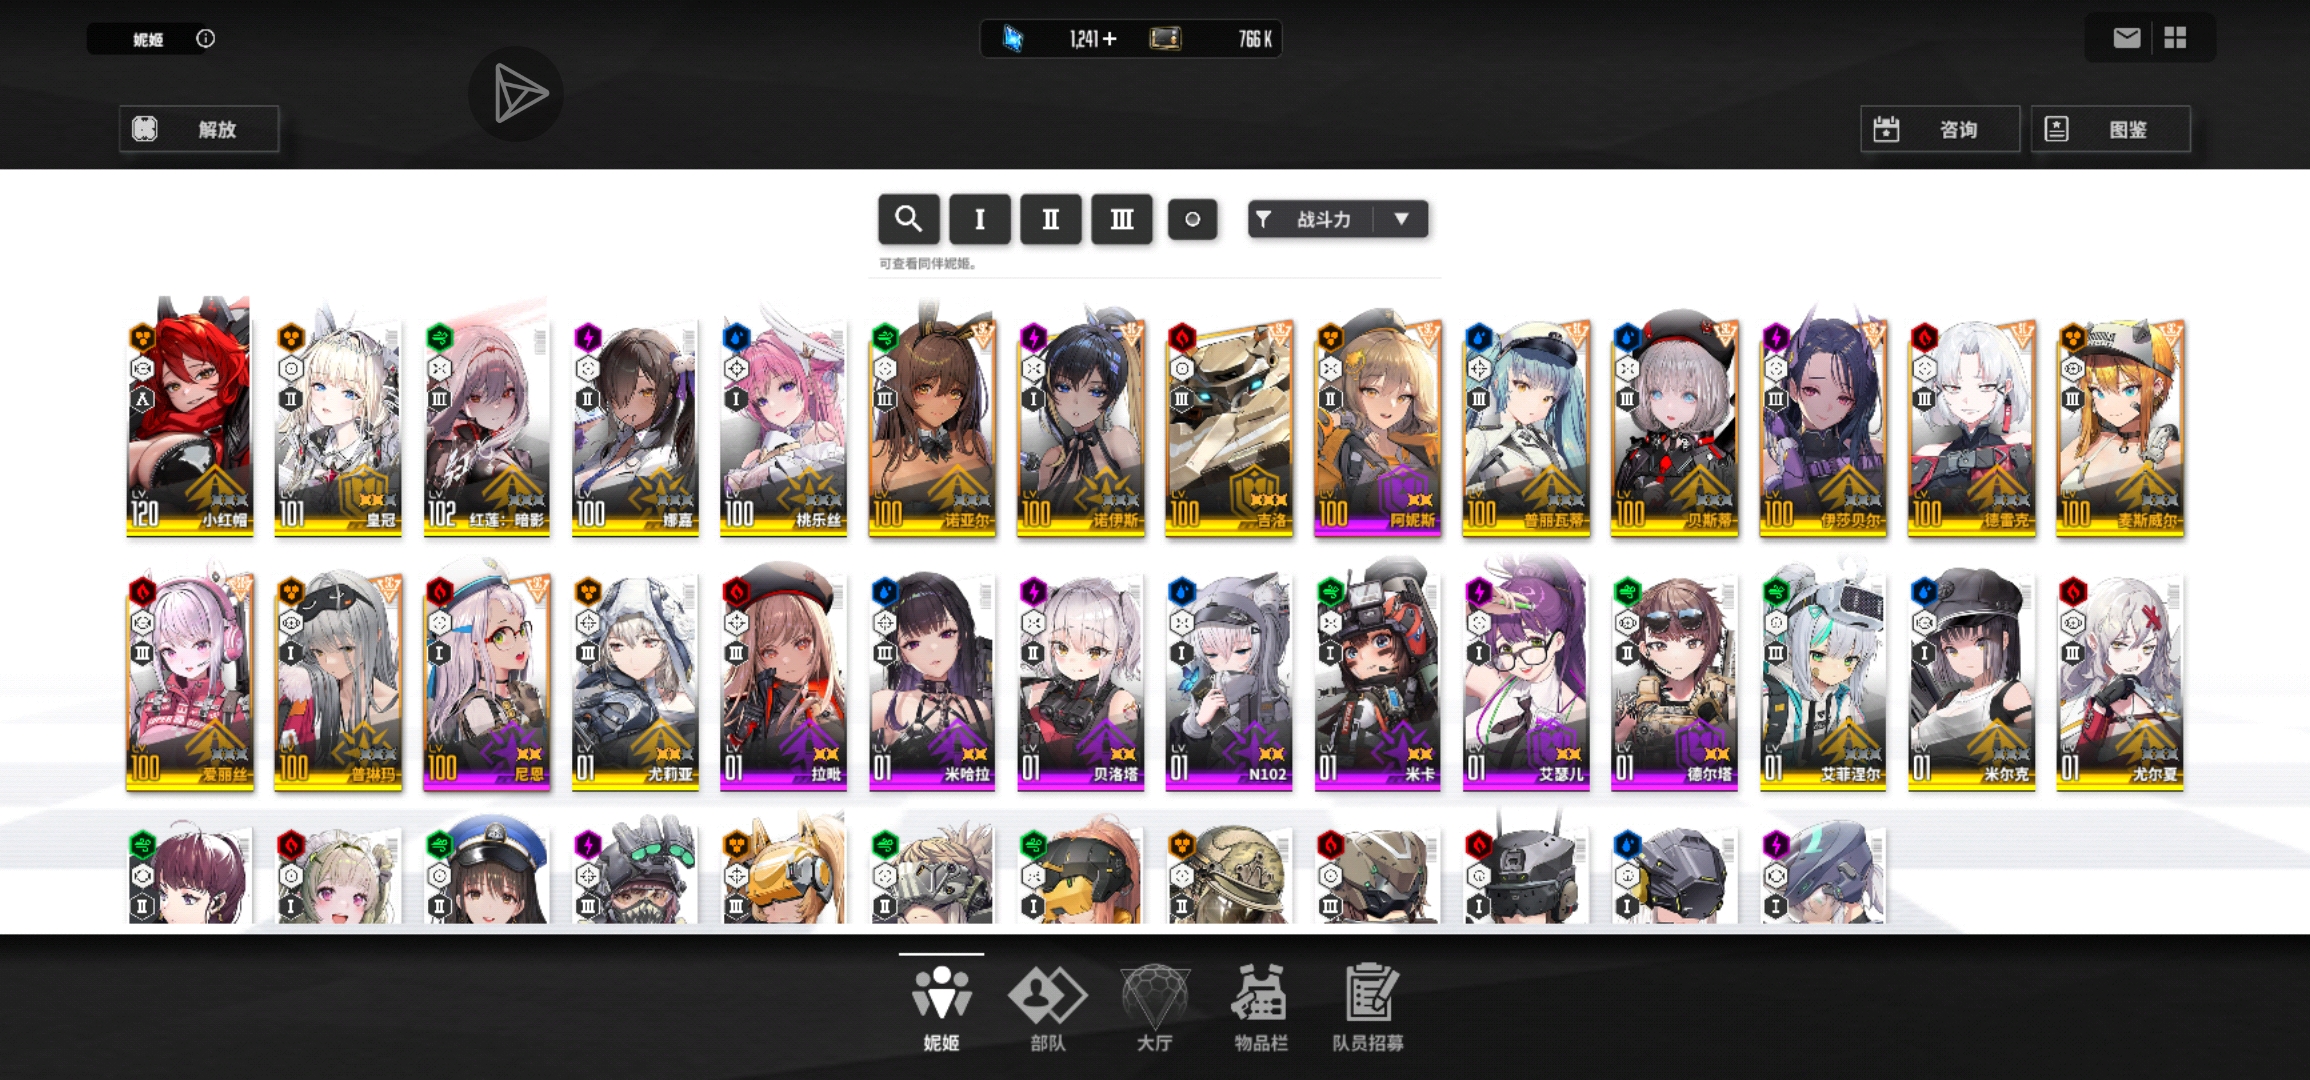Open the grid menu icon
The image size is (2310, 1080).
(2175, 38)
